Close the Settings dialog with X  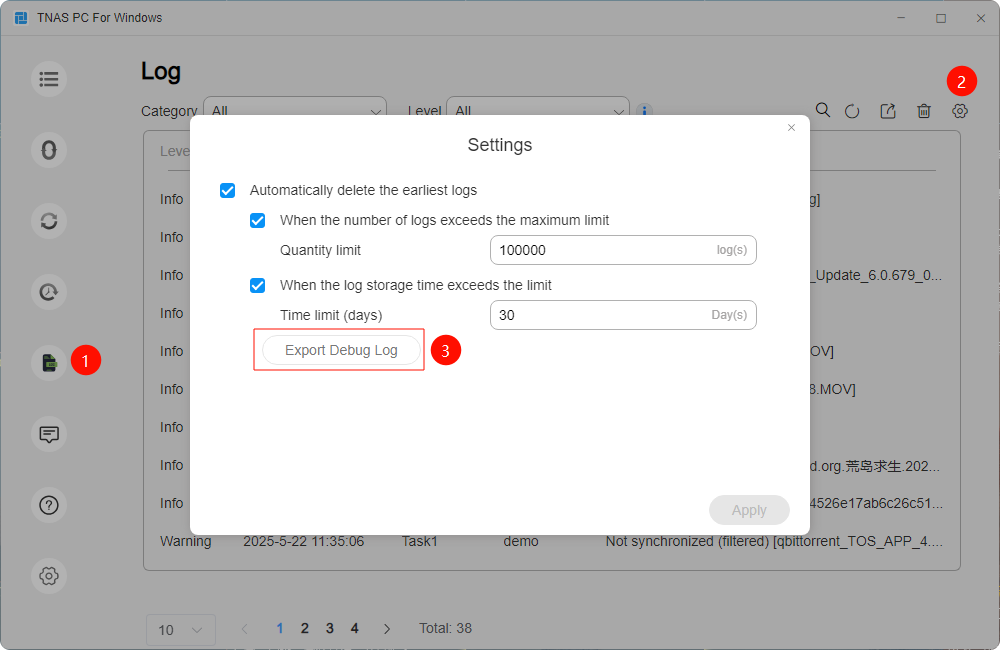[791, 128]
